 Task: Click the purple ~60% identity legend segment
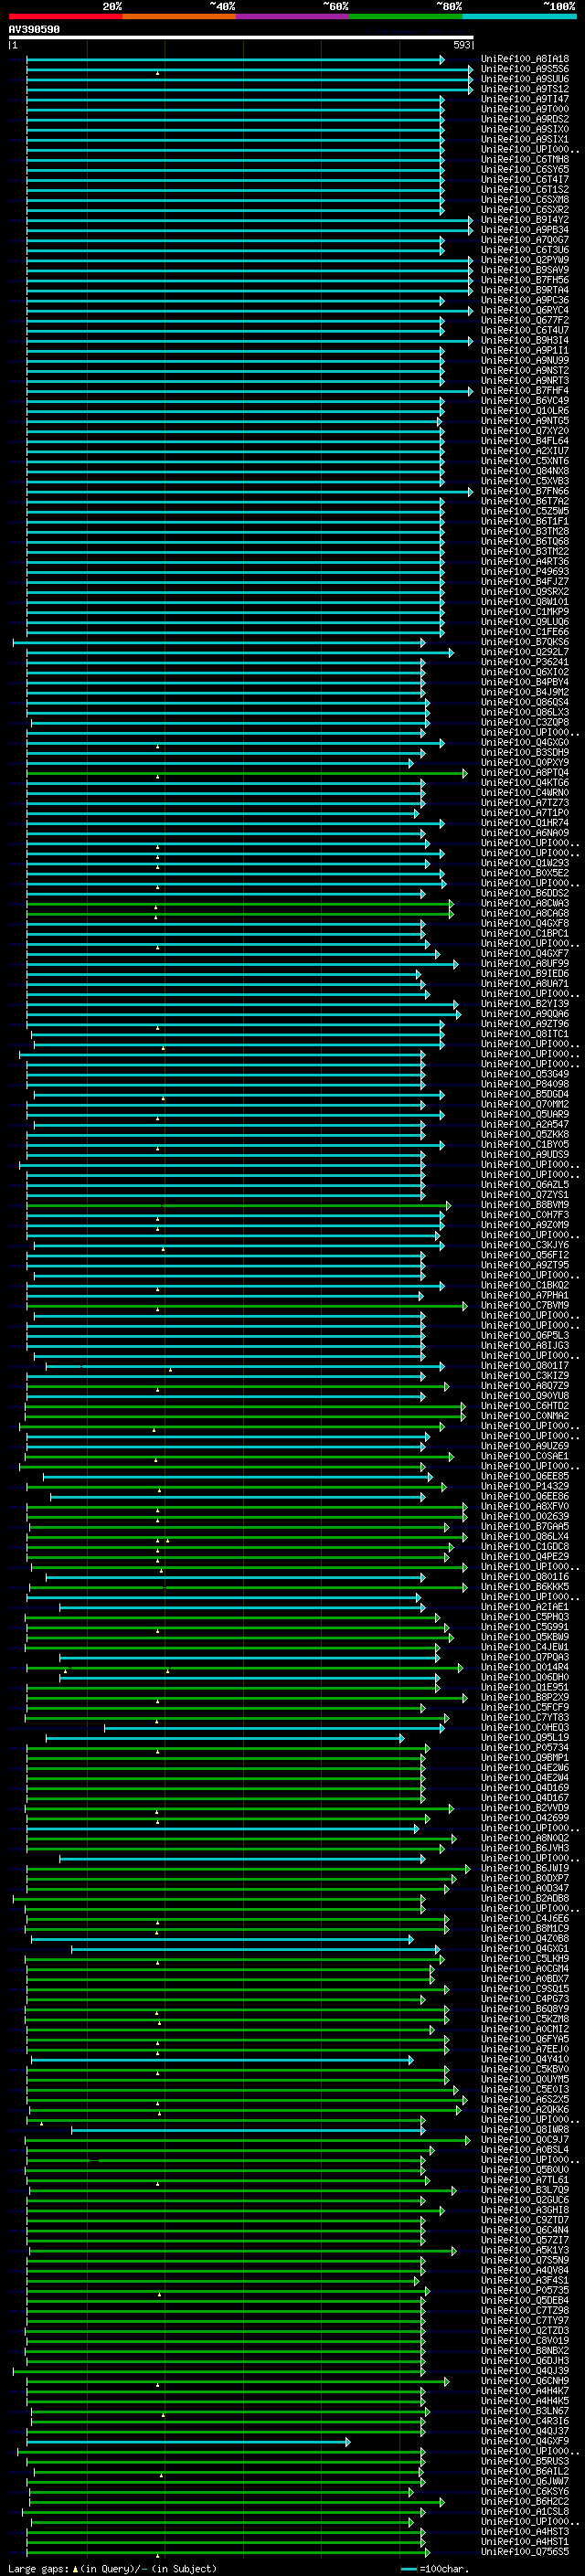point(293,16)
